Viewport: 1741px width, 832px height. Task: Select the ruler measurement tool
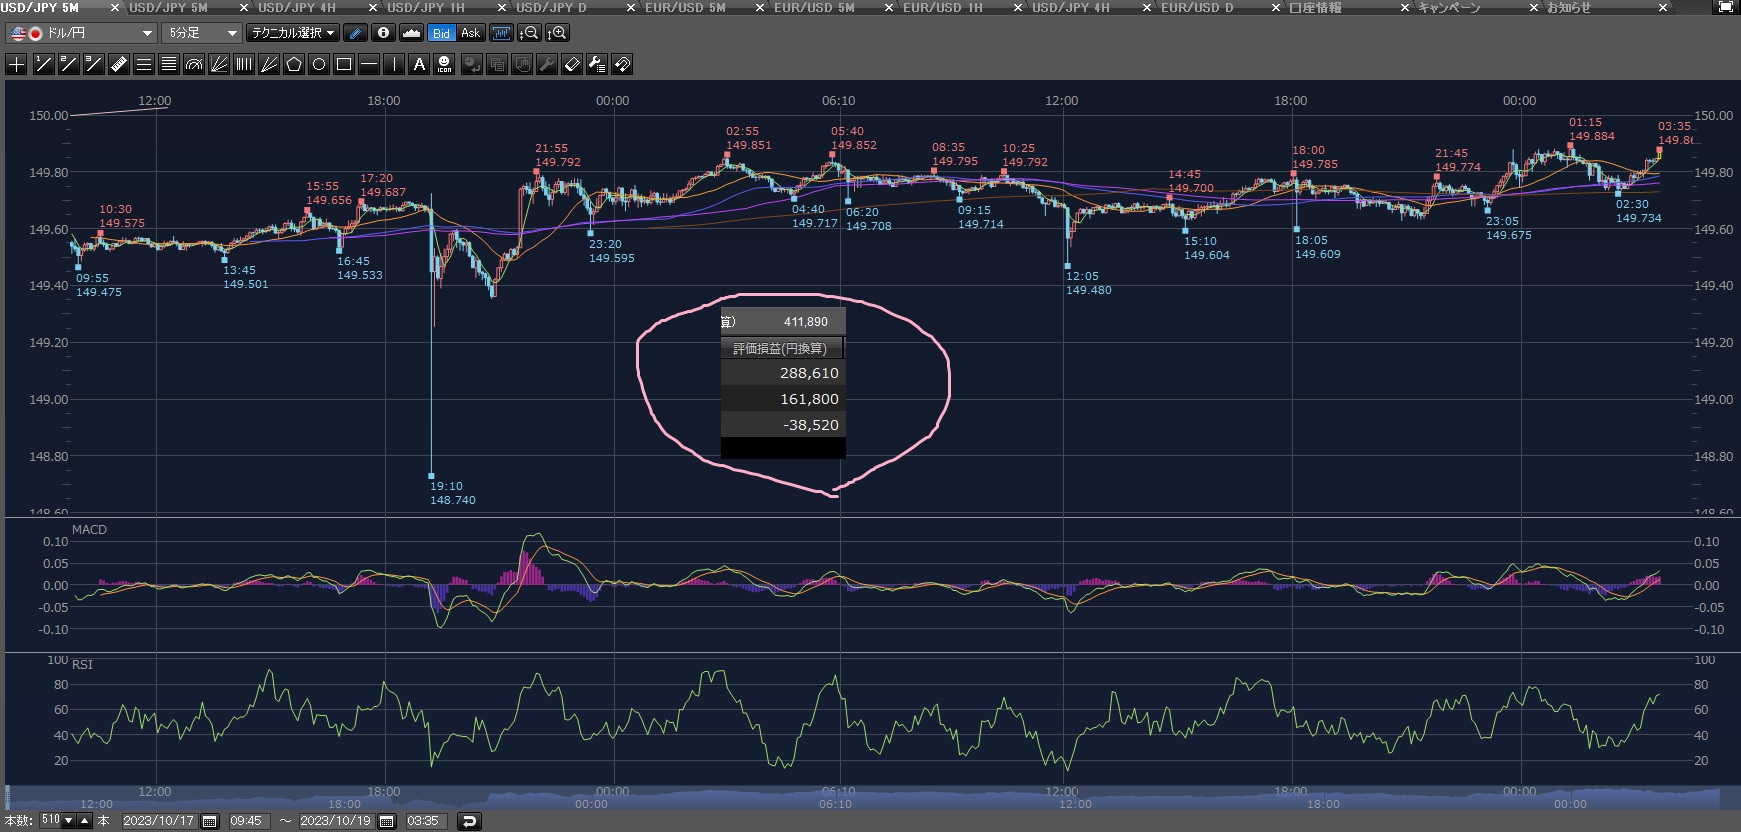[x=118, y=65]
